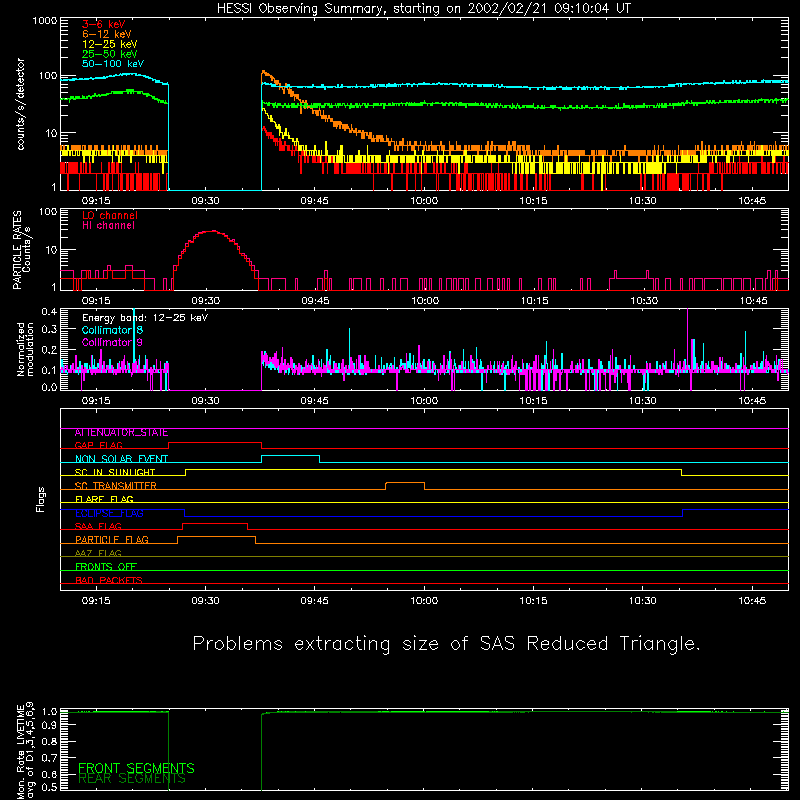Select the cyan 50-100 keV legend label
The height and width of the screenshot is (800, 800).
click(113, 64)
